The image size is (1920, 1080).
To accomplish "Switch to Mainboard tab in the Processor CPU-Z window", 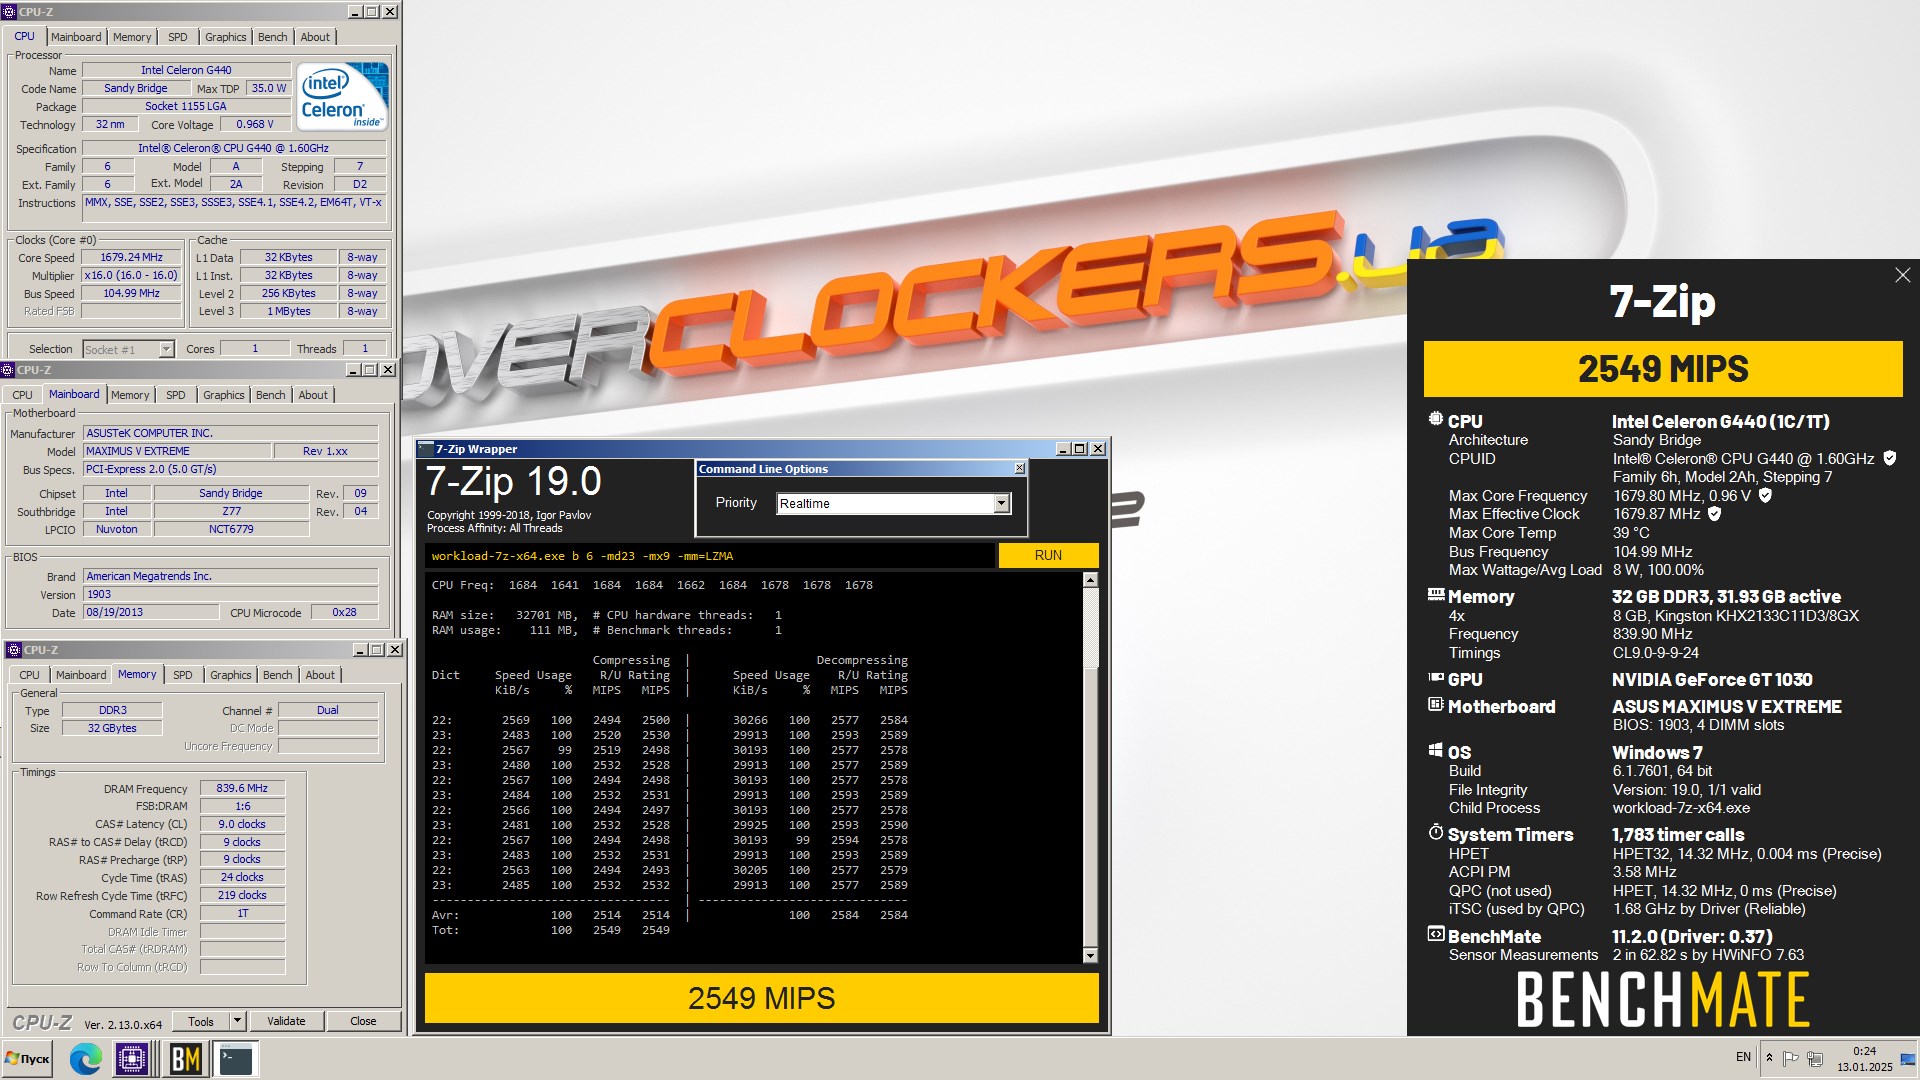I will pyautogui.click(x=77, y=37).
